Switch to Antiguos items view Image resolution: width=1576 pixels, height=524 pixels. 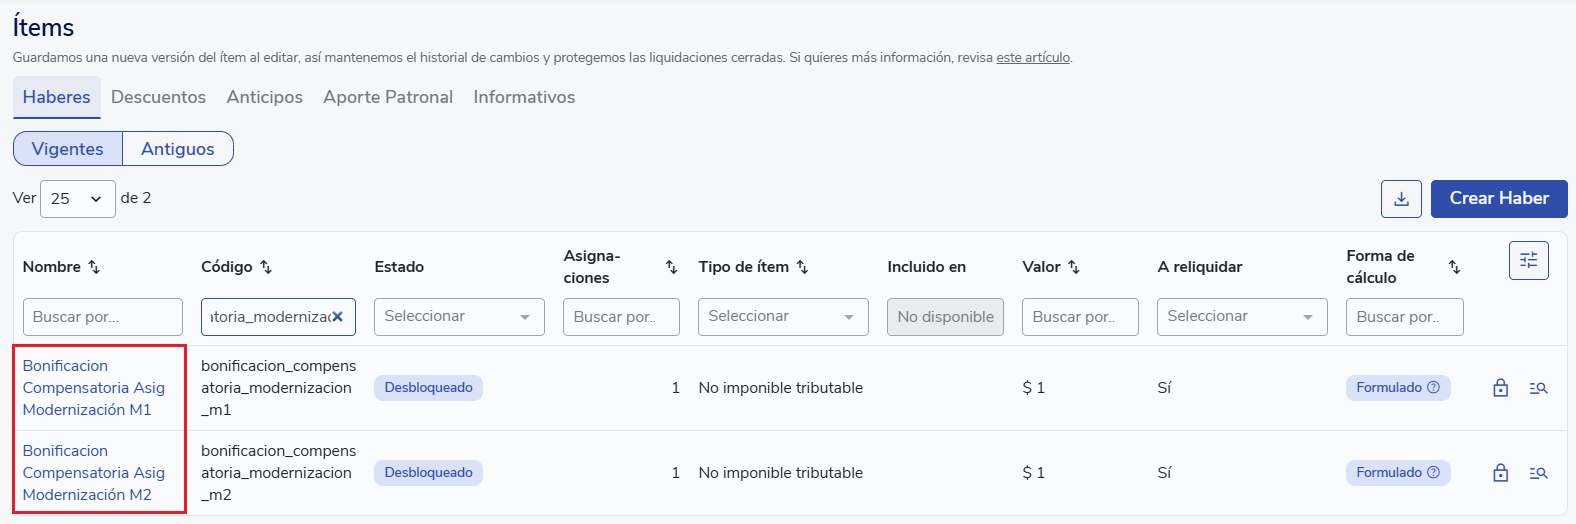click(x=178, y=149)
